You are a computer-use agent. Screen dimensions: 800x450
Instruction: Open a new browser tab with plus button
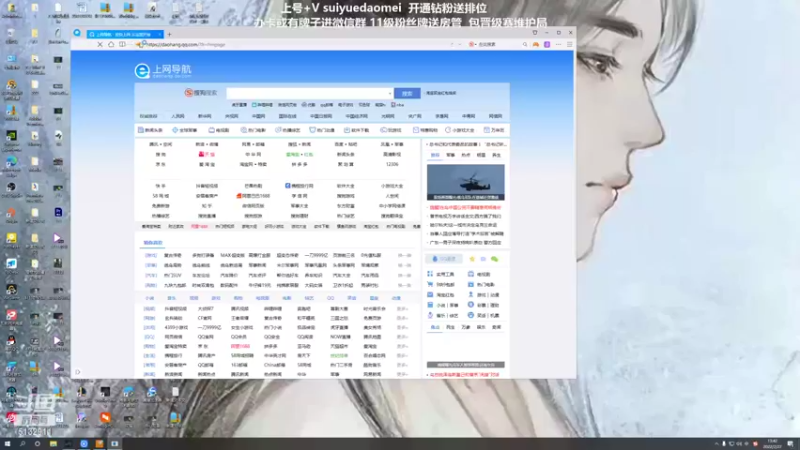[169, 34]
